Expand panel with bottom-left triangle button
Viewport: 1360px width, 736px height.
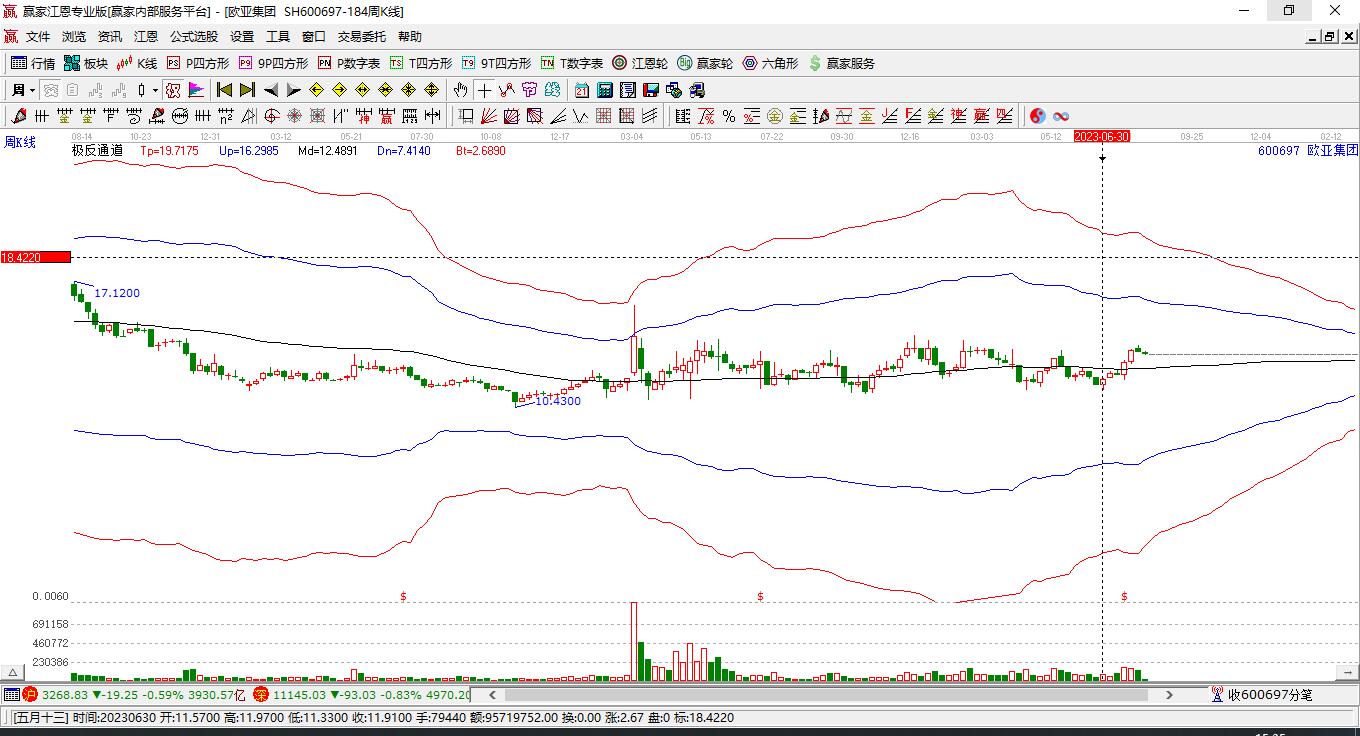pos(13,673)
